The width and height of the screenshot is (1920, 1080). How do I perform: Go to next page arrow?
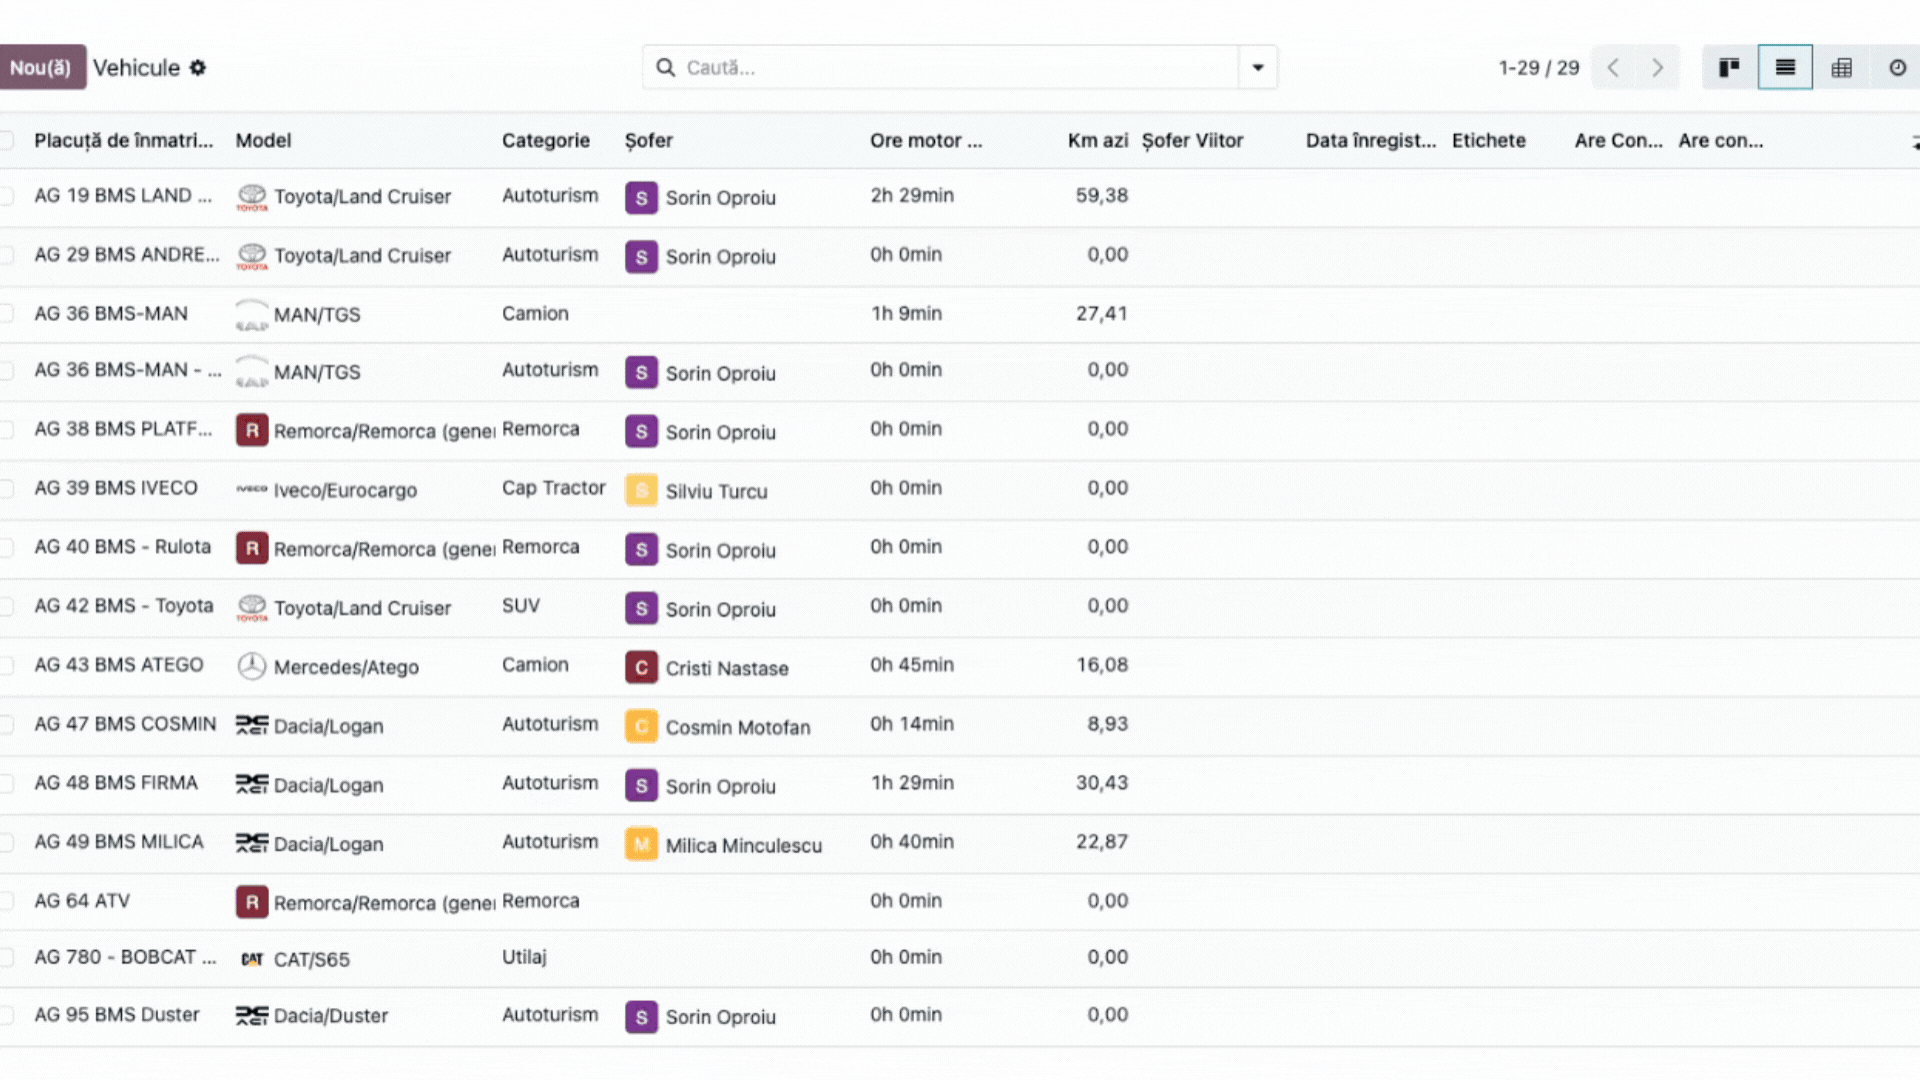[1657, 68]
